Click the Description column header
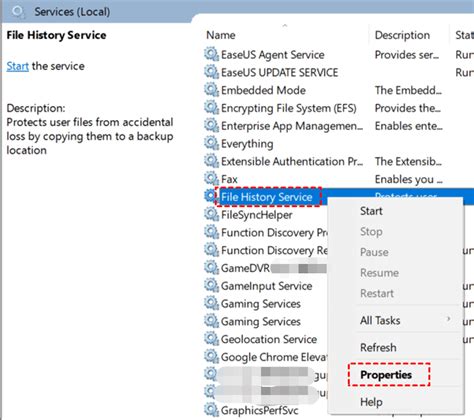Viewport: 474px width, 420px height. [x=402, y=35]
